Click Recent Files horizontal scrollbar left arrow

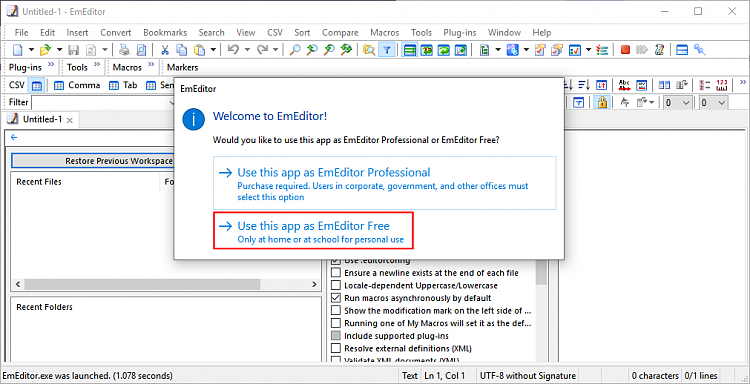18,285
